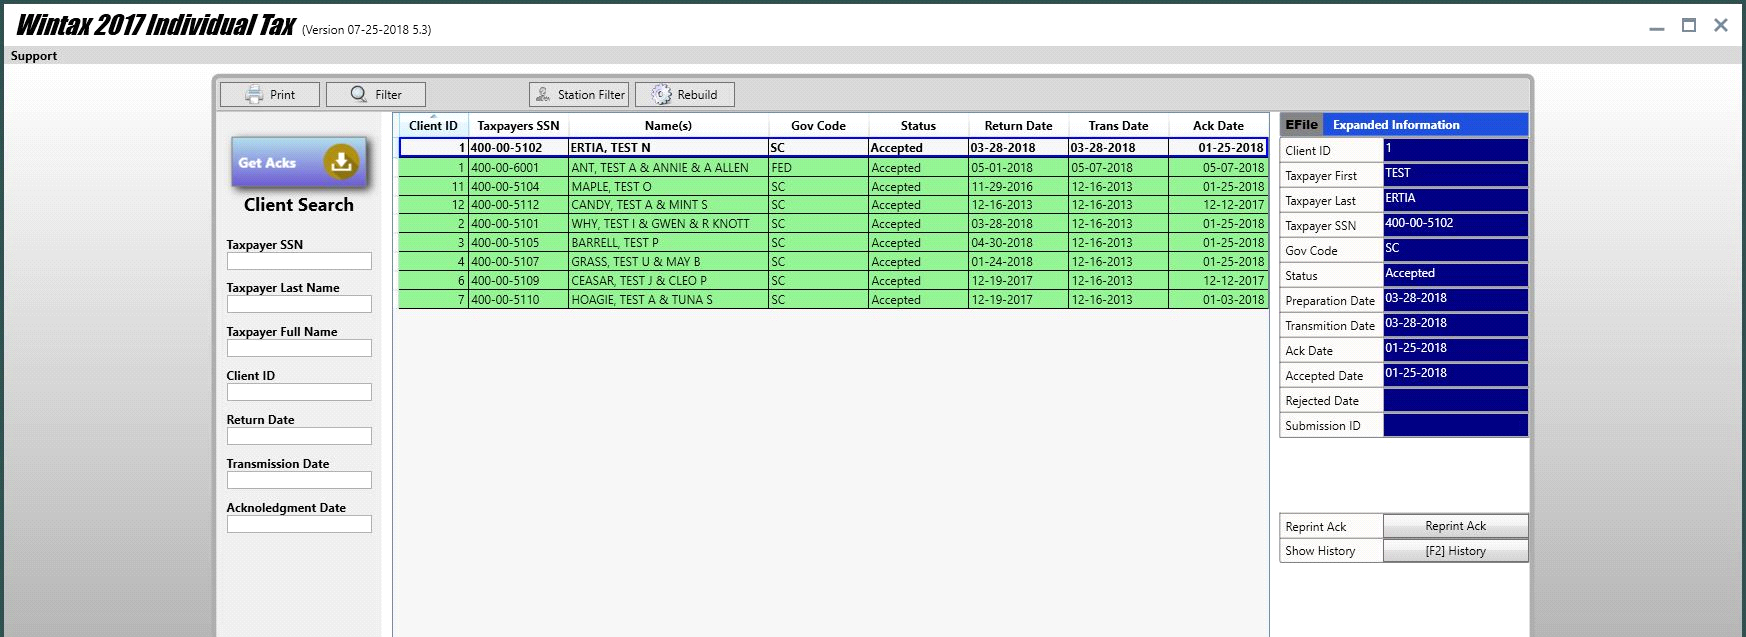Click the empty Submission ID value field
This screenshot has width=1746, height=637.
click(1455, 425)
